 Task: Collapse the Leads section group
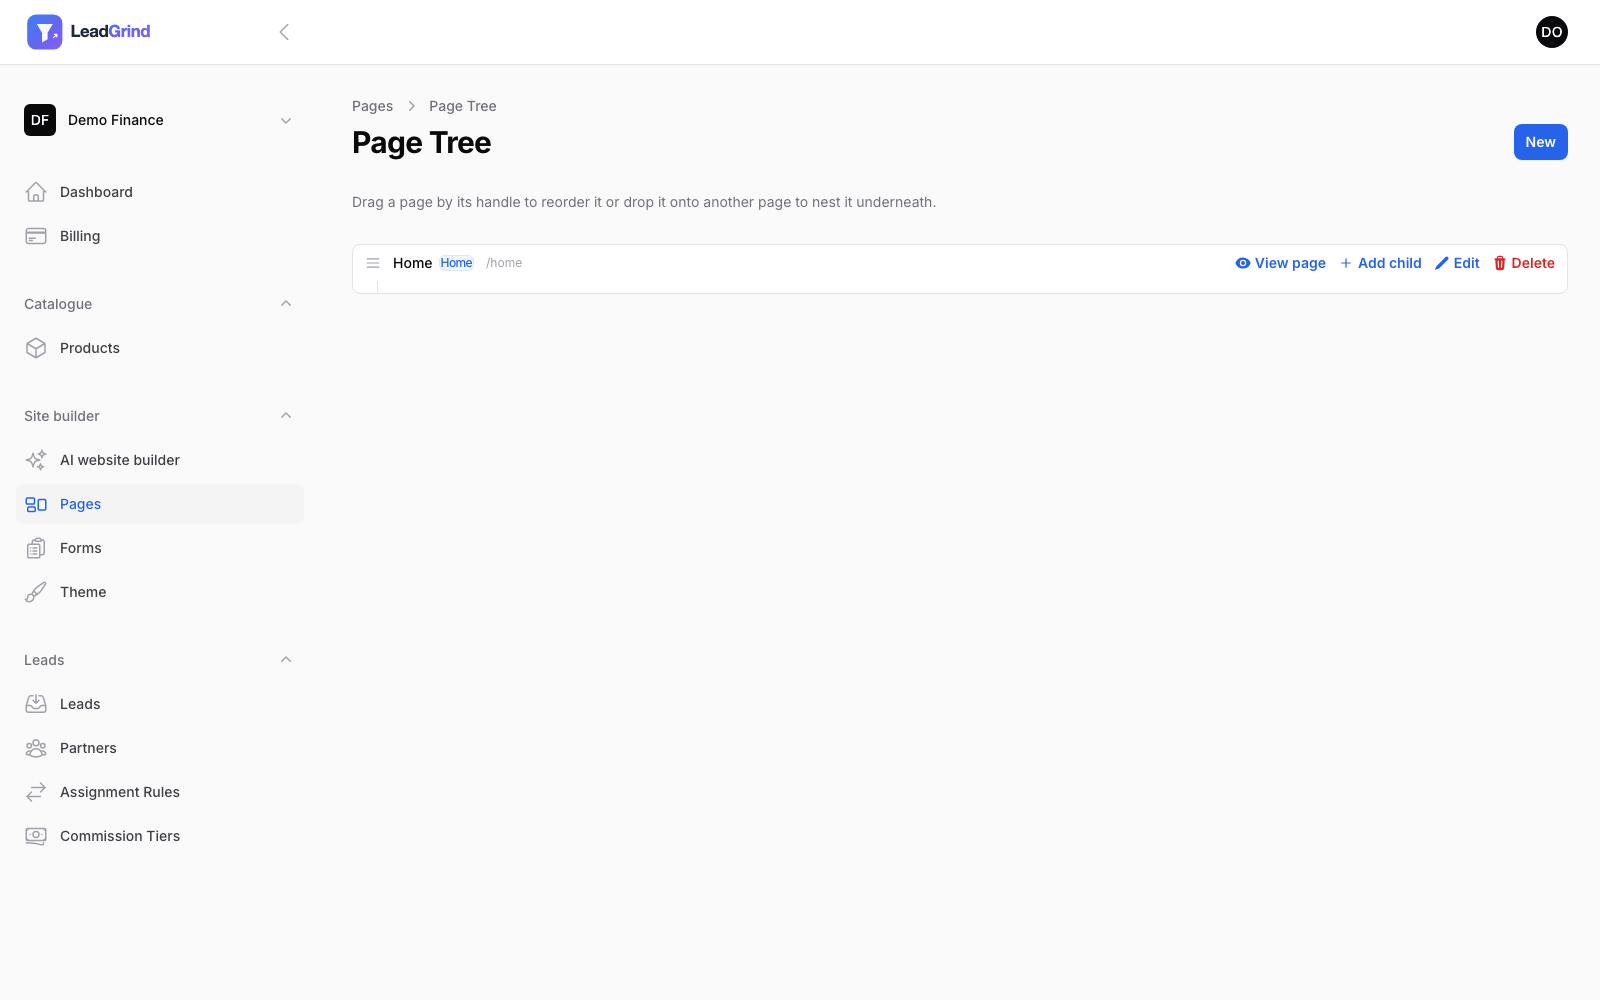[x=286, y=660]
